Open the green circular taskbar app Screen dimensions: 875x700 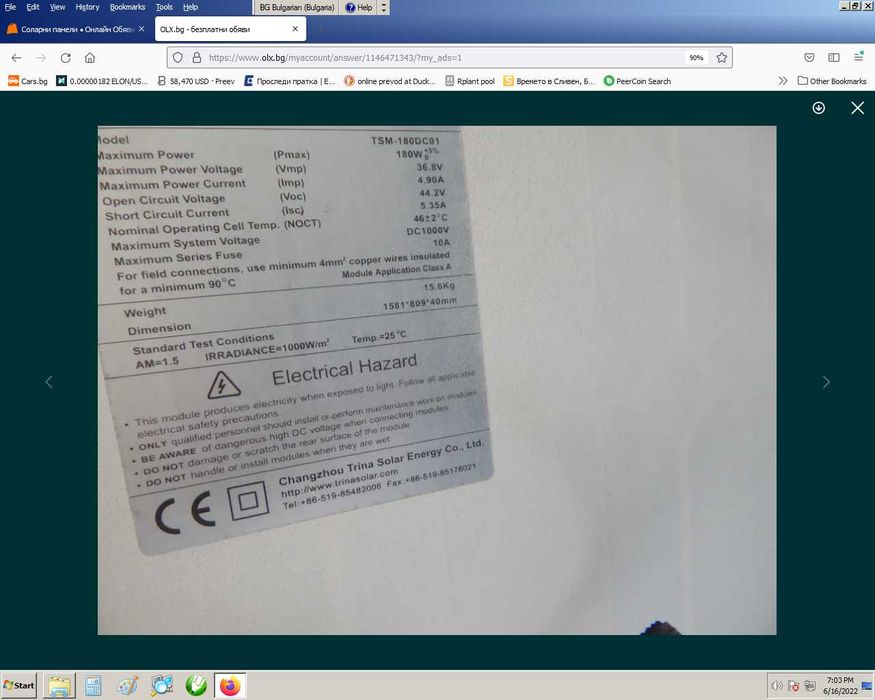(x=196, y=685)
